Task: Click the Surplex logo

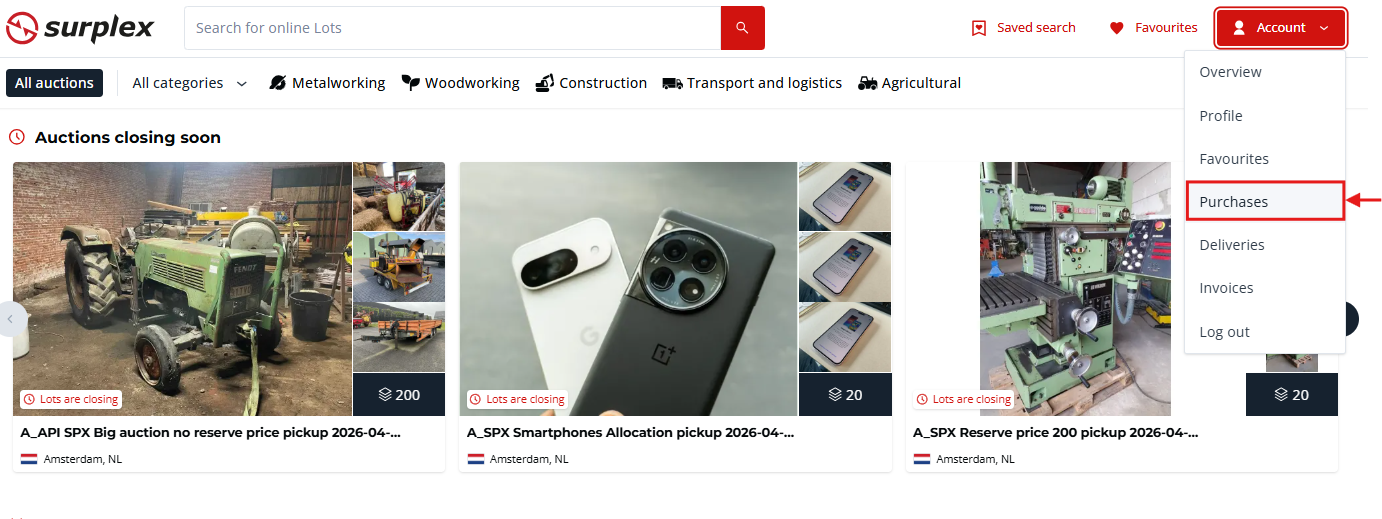Action: pyautogui.click(x=80, y=28)
